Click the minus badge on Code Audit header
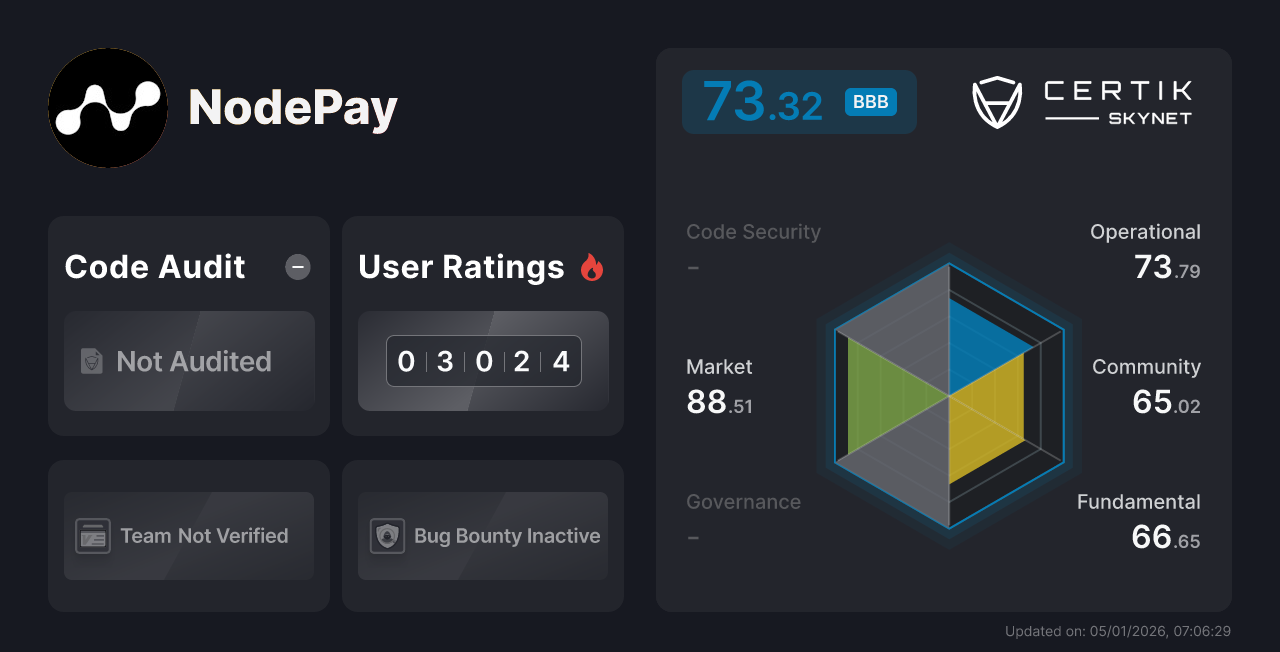The image size is (1280, 652). click(297, 267)
